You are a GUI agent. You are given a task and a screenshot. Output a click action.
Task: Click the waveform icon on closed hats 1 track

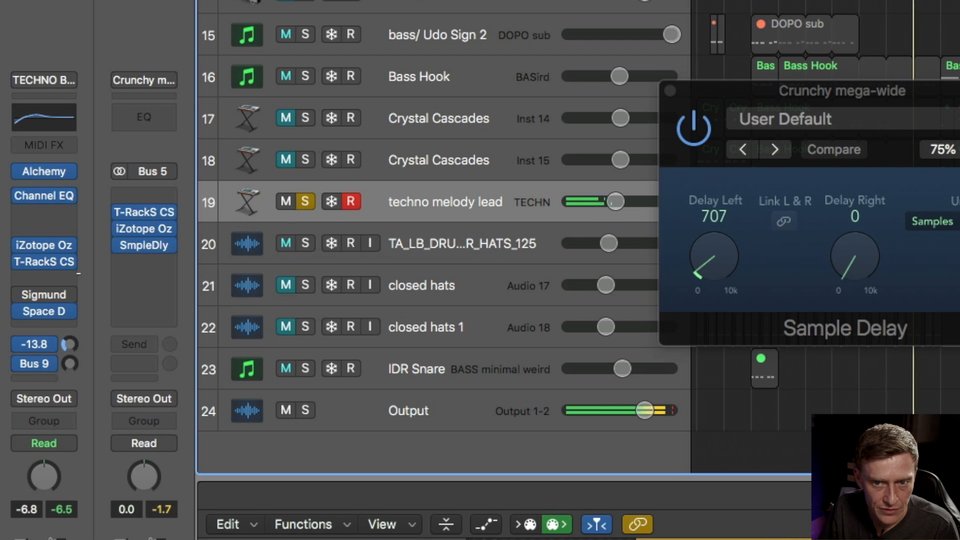(247, 327)
